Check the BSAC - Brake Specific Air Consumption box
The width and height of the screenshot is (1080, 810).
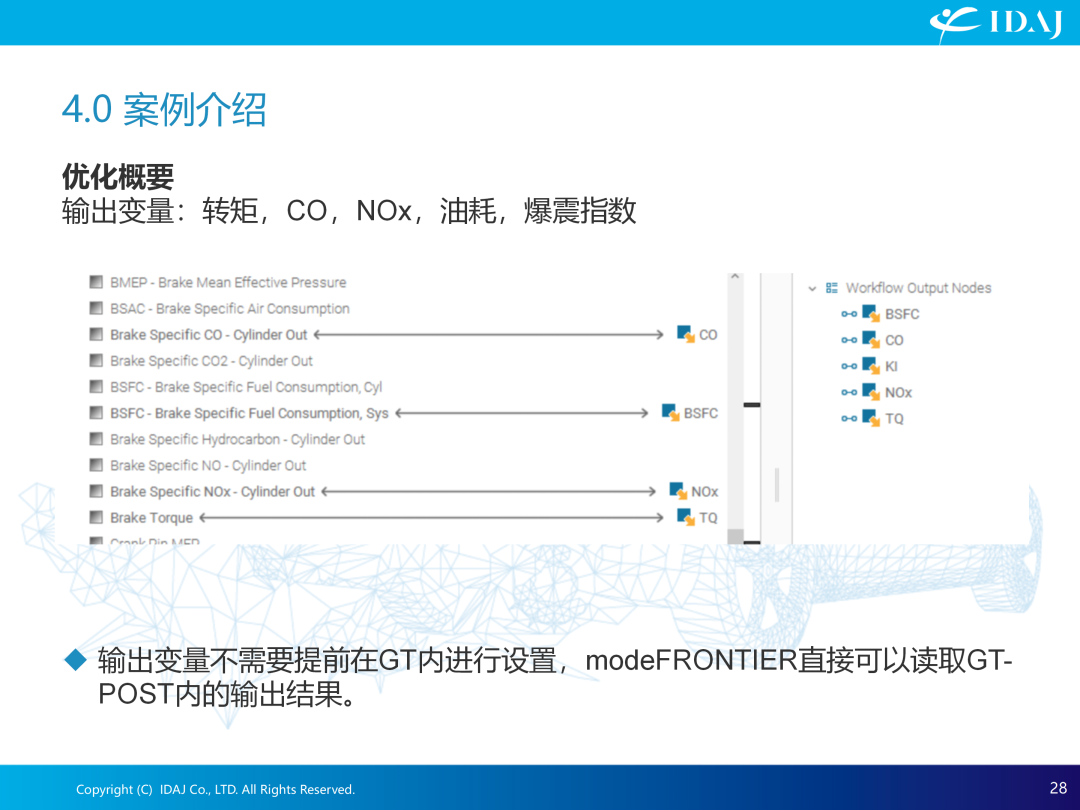point(96,308)
